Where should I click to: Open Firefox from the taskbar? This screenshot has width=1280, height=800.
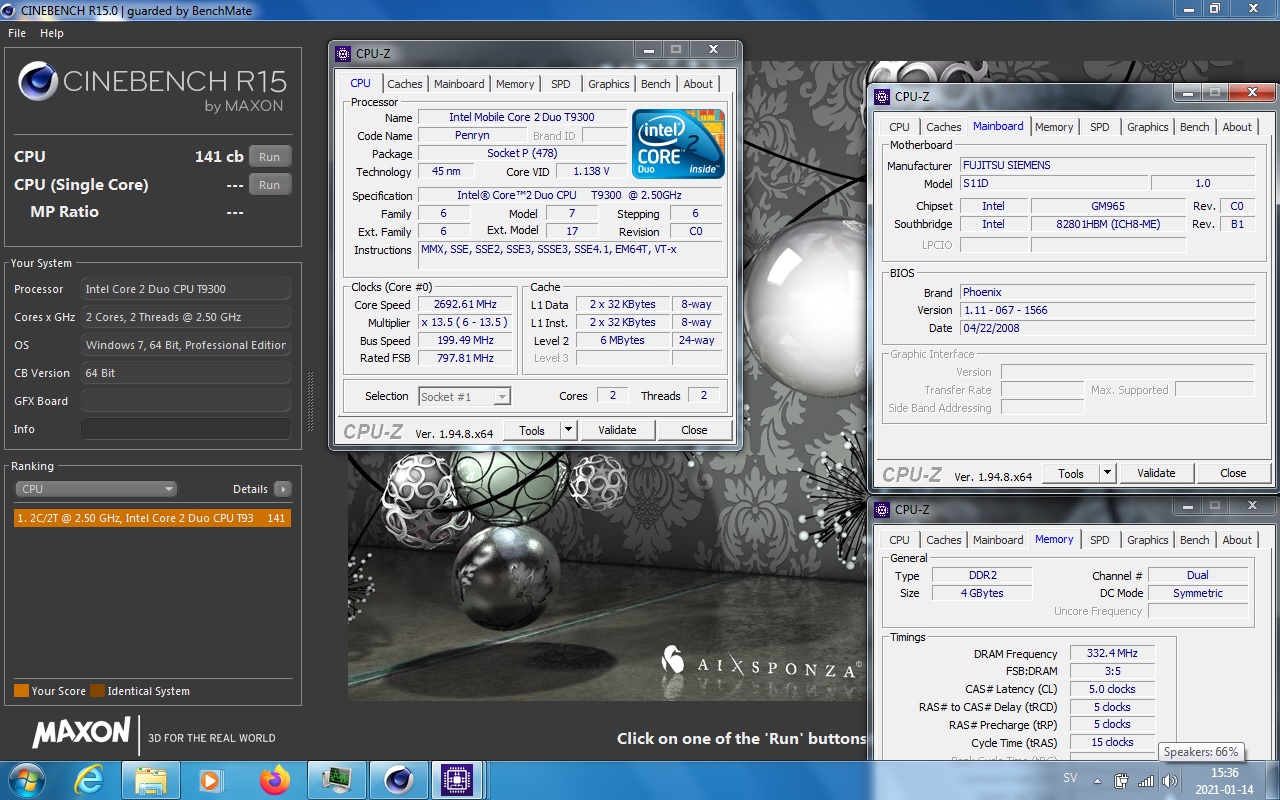pos(273,780)
